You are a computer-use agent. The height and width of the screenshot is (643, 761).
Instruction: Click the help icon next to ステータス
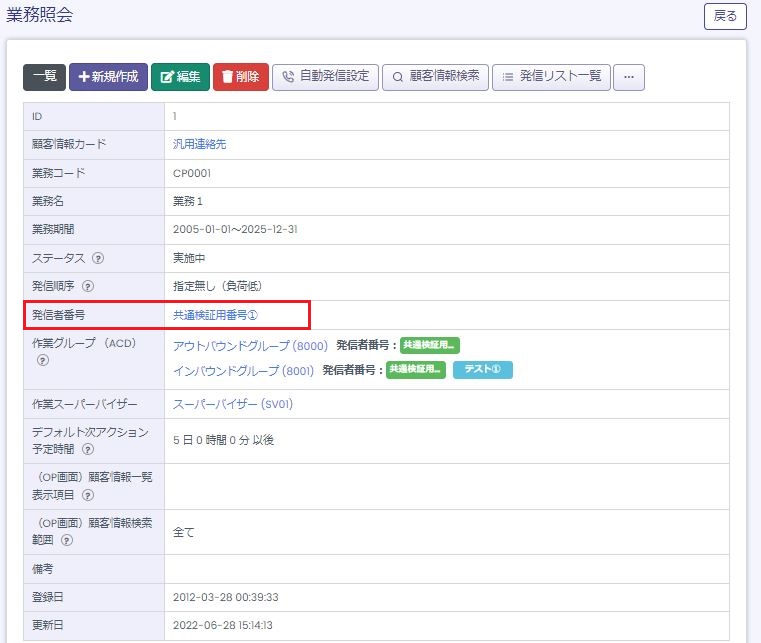click(x=98, y=258)
